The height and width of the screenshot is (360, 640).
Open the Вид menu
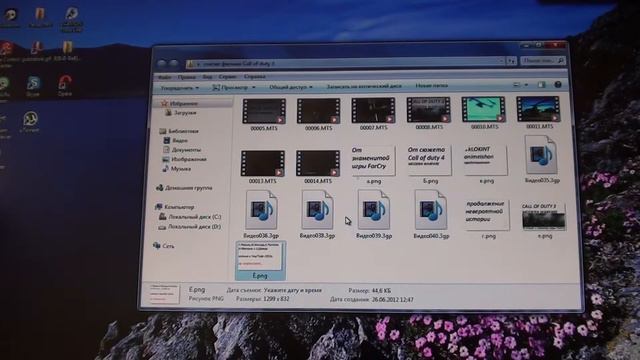point(207,77)
